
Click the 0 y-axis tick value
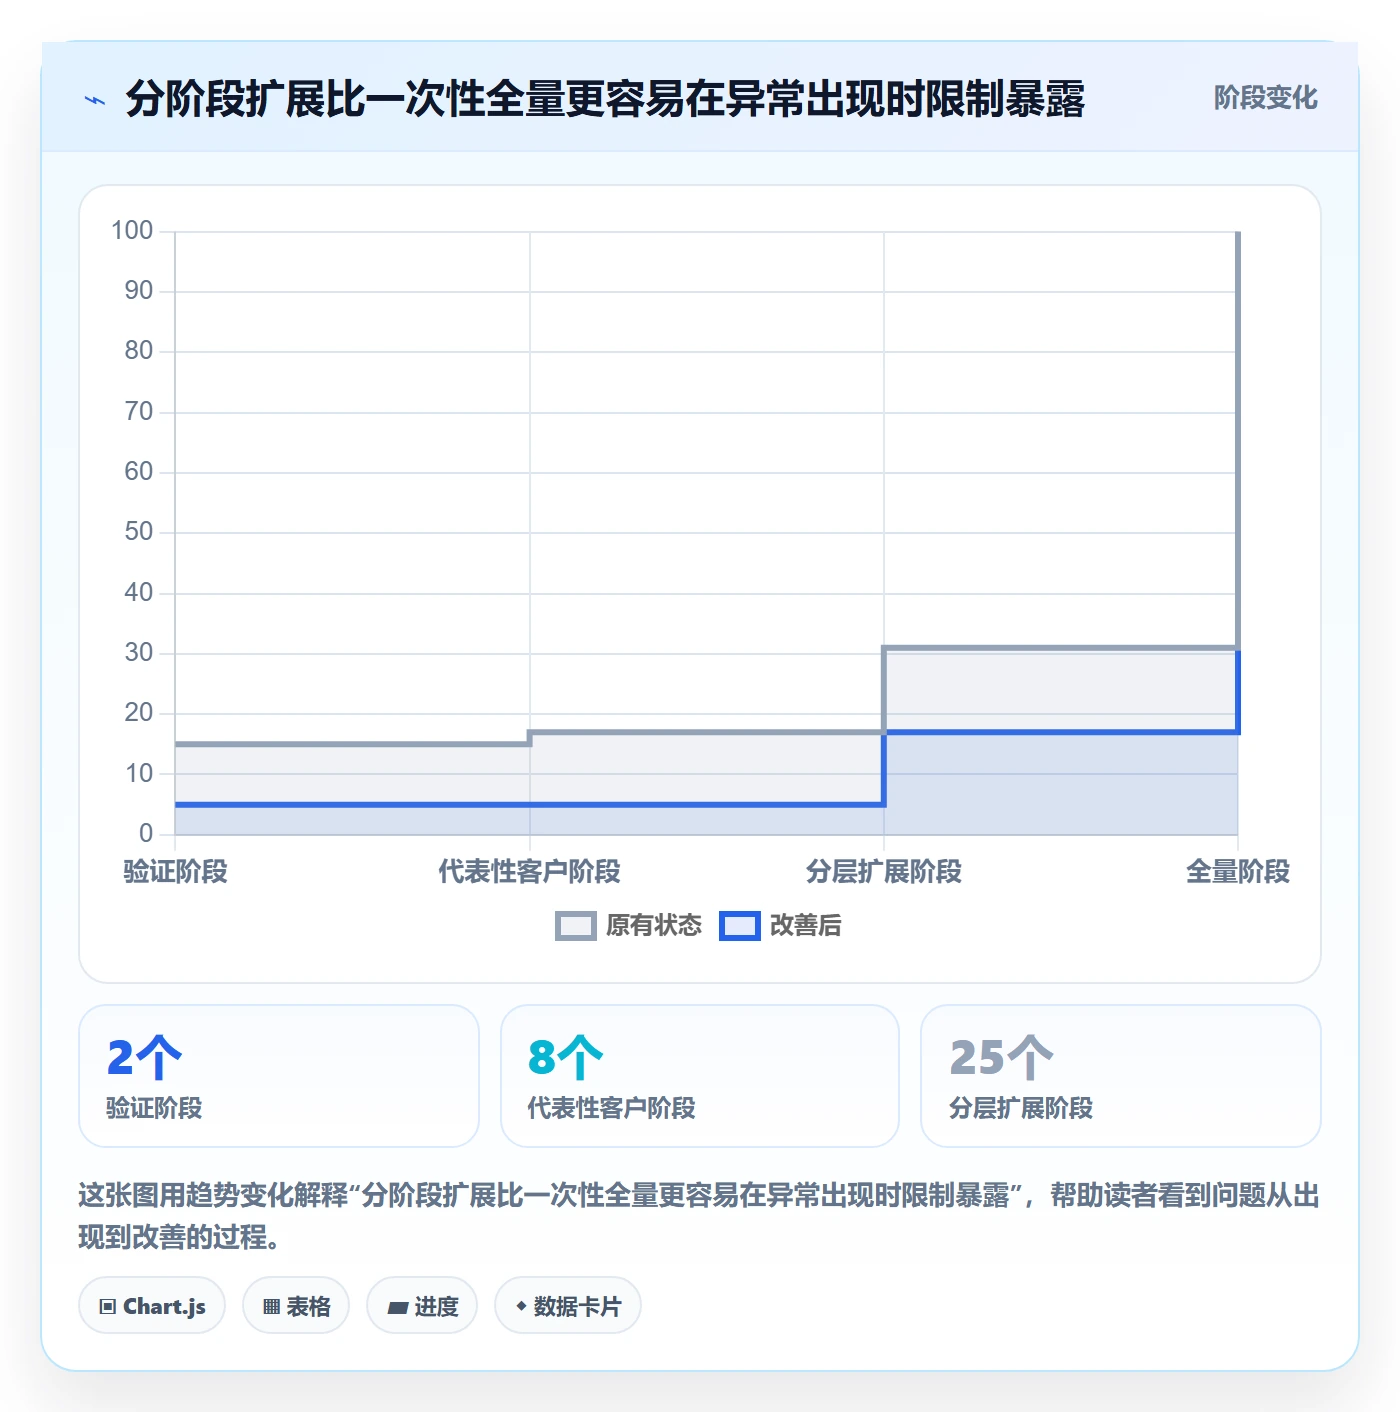pos(146,834)
